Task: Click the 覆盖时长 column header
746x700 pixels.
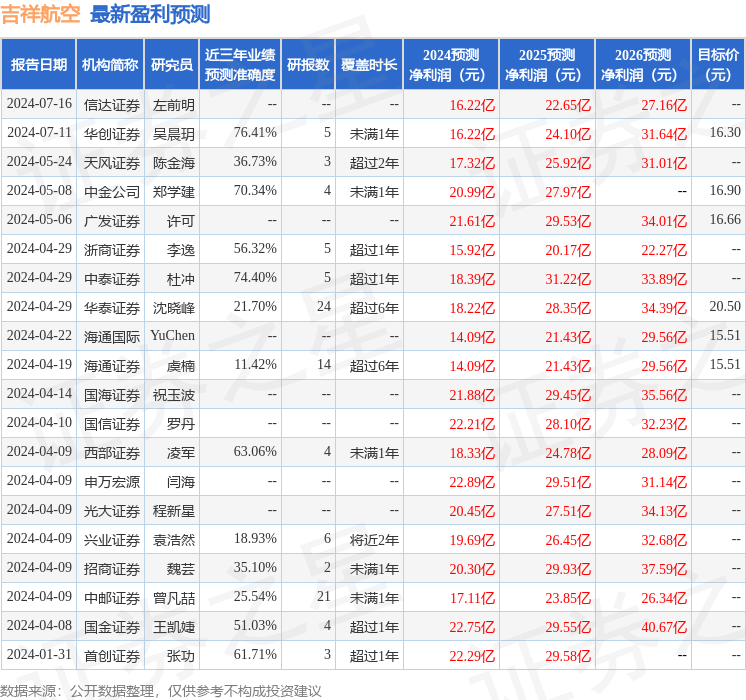Action: 369,64
